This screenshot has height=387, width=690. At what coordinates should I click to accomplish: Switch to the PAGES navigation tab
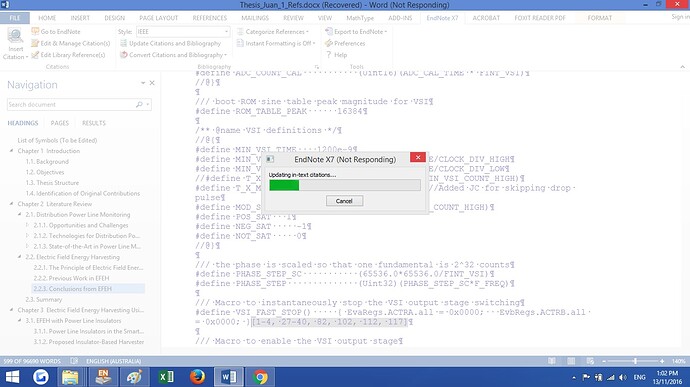point(59,123)
